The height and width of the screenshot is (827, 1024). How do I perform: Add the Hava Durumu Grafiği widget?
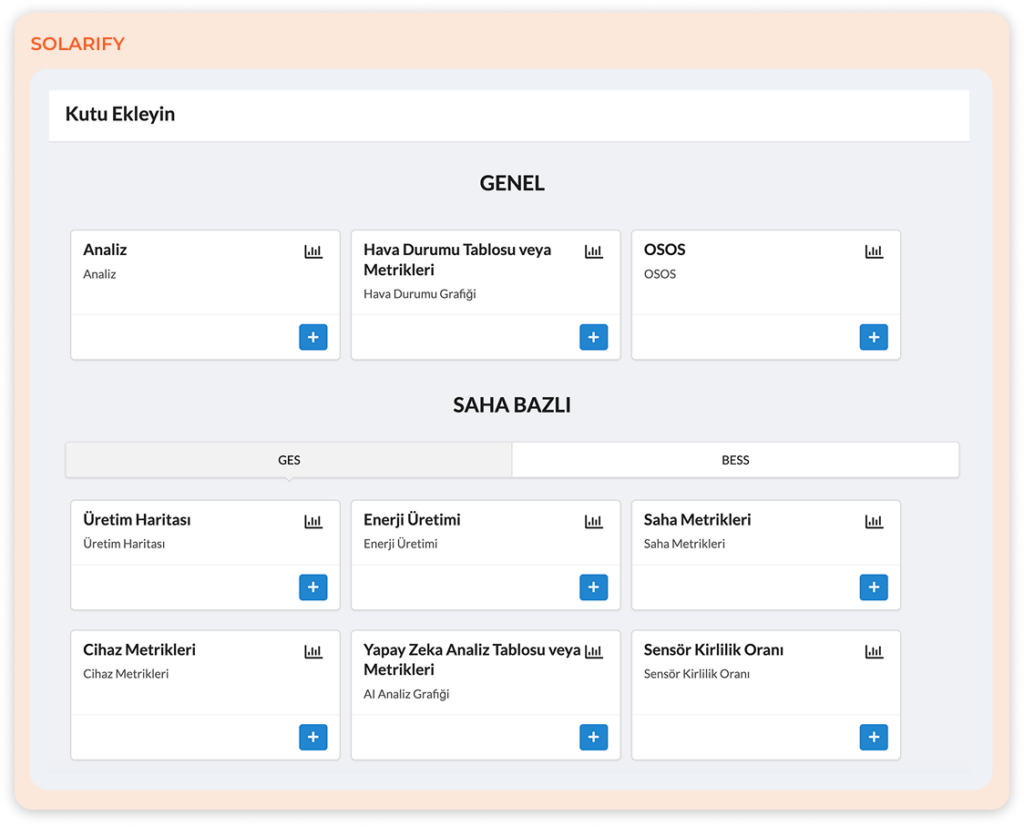[x=593, y=337]
